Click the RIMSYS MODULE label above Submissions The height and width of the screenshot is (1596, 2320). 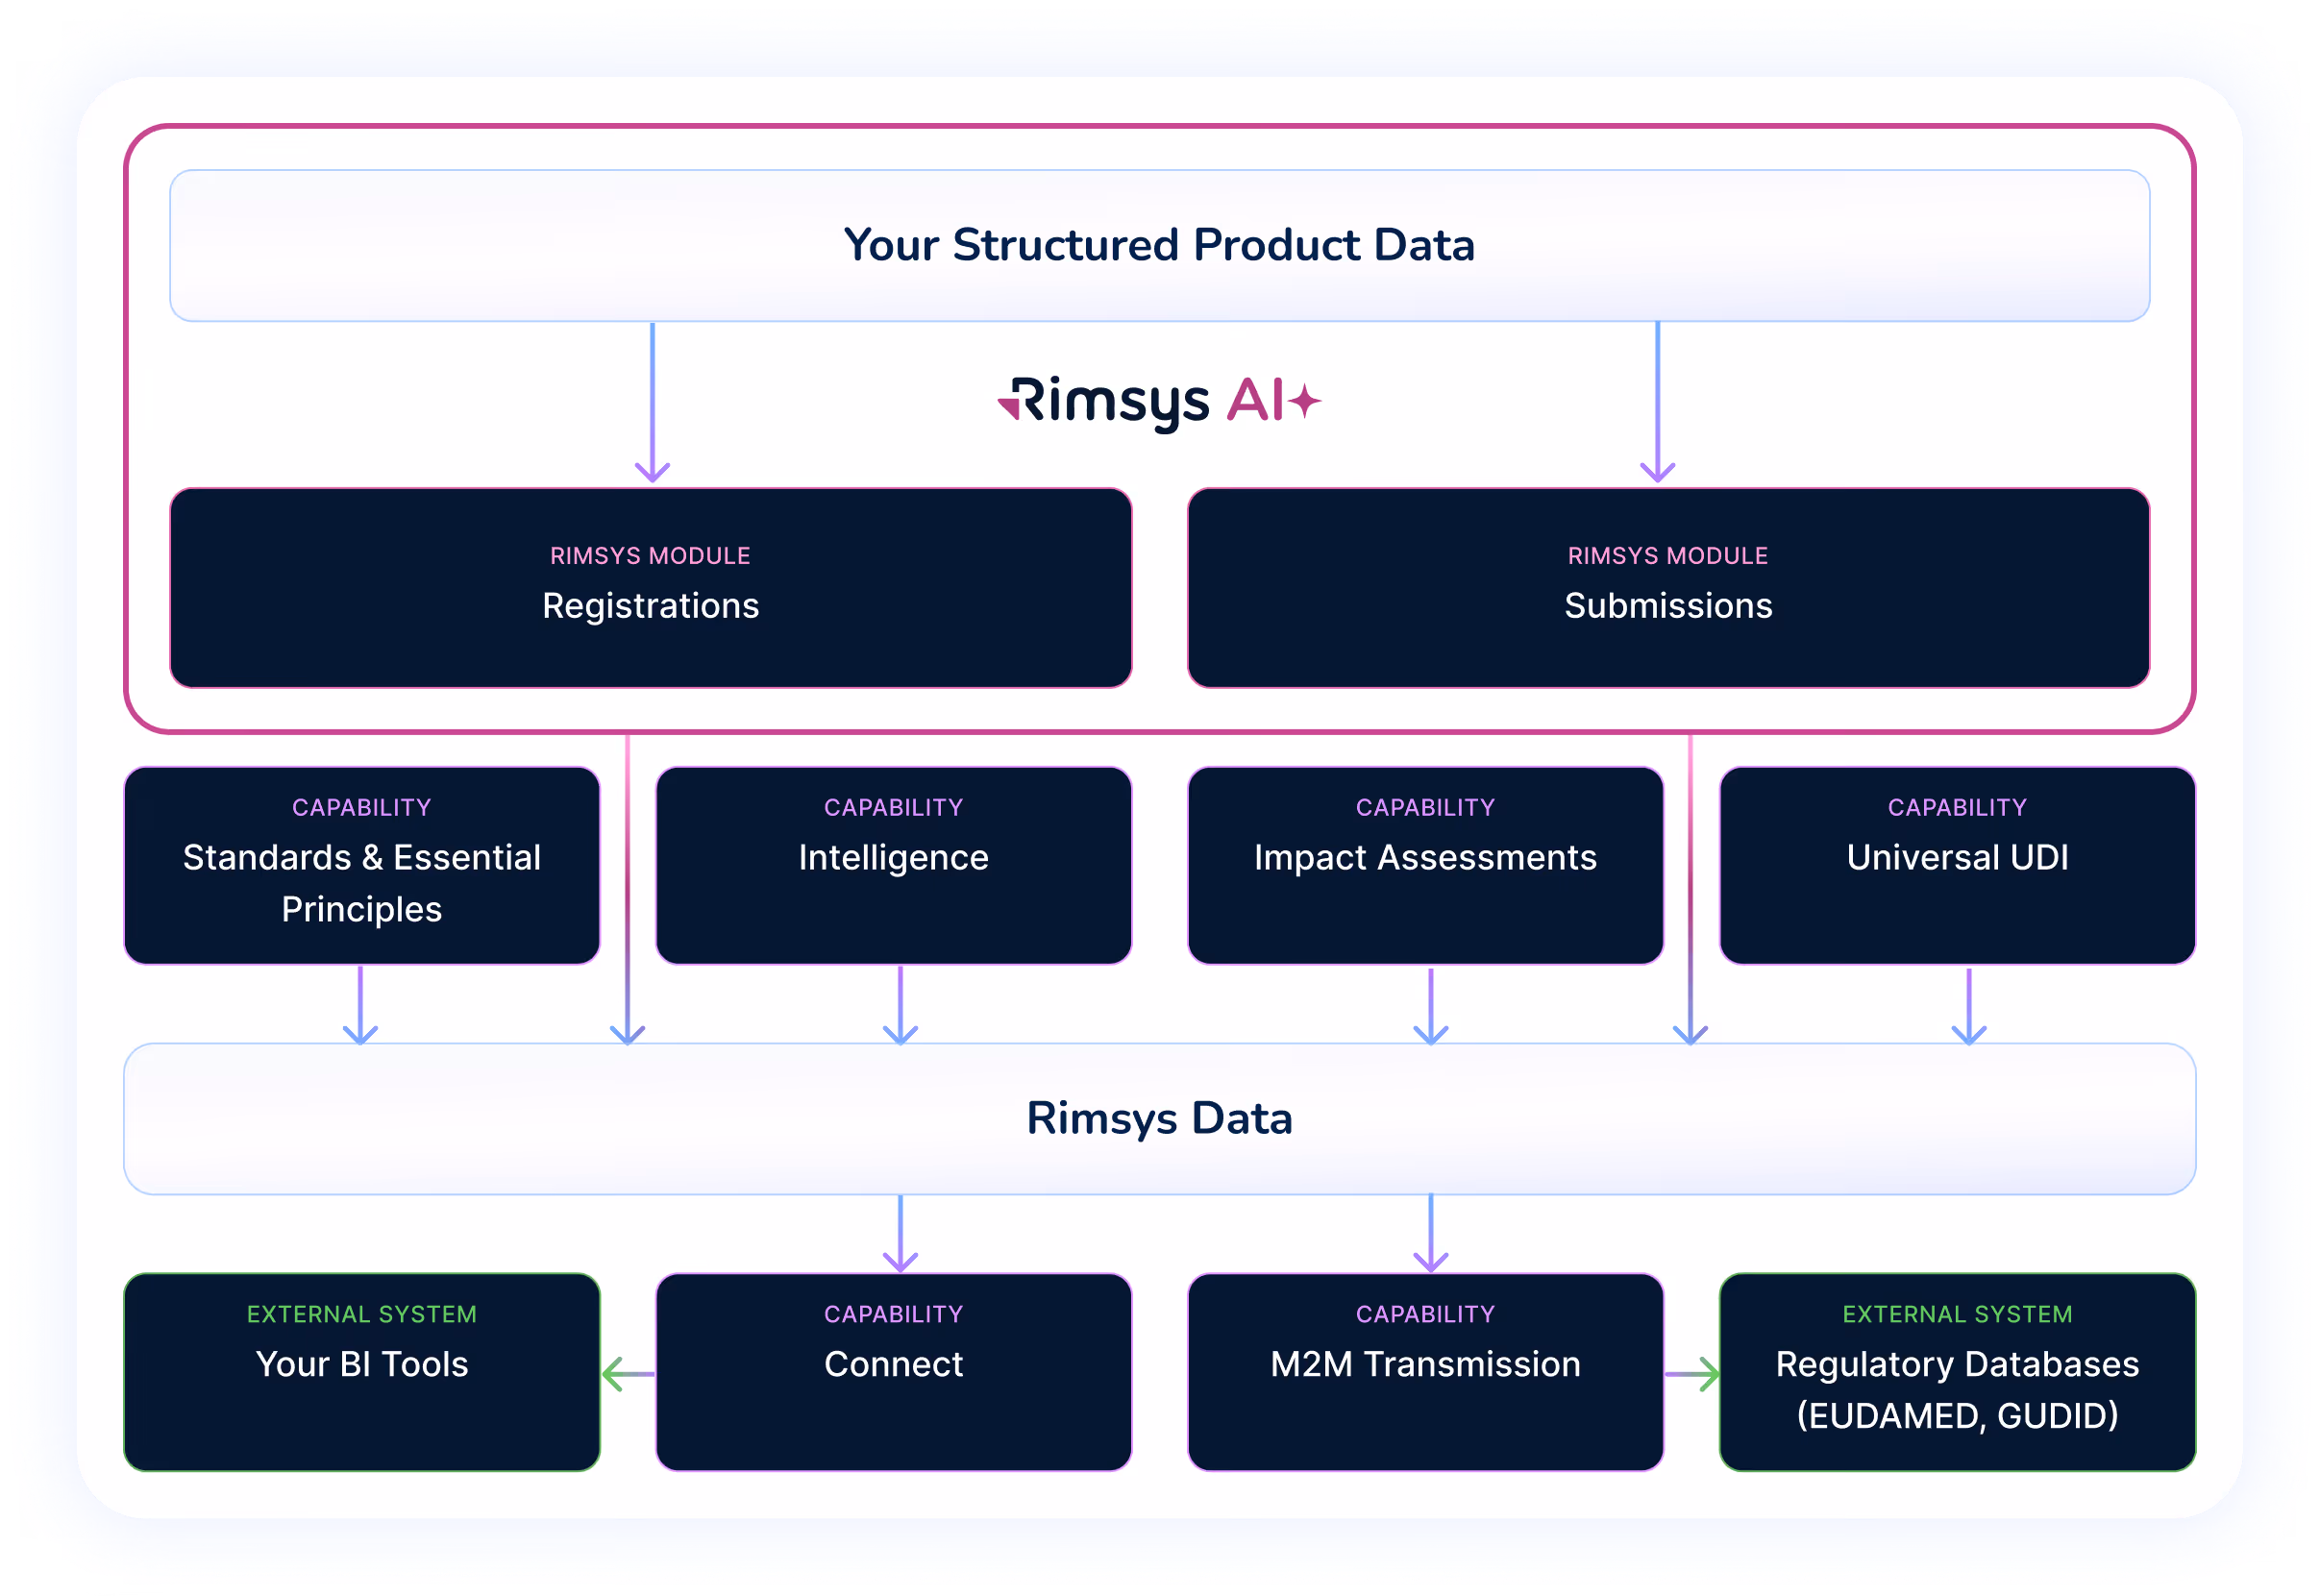tap(1668, 556)
